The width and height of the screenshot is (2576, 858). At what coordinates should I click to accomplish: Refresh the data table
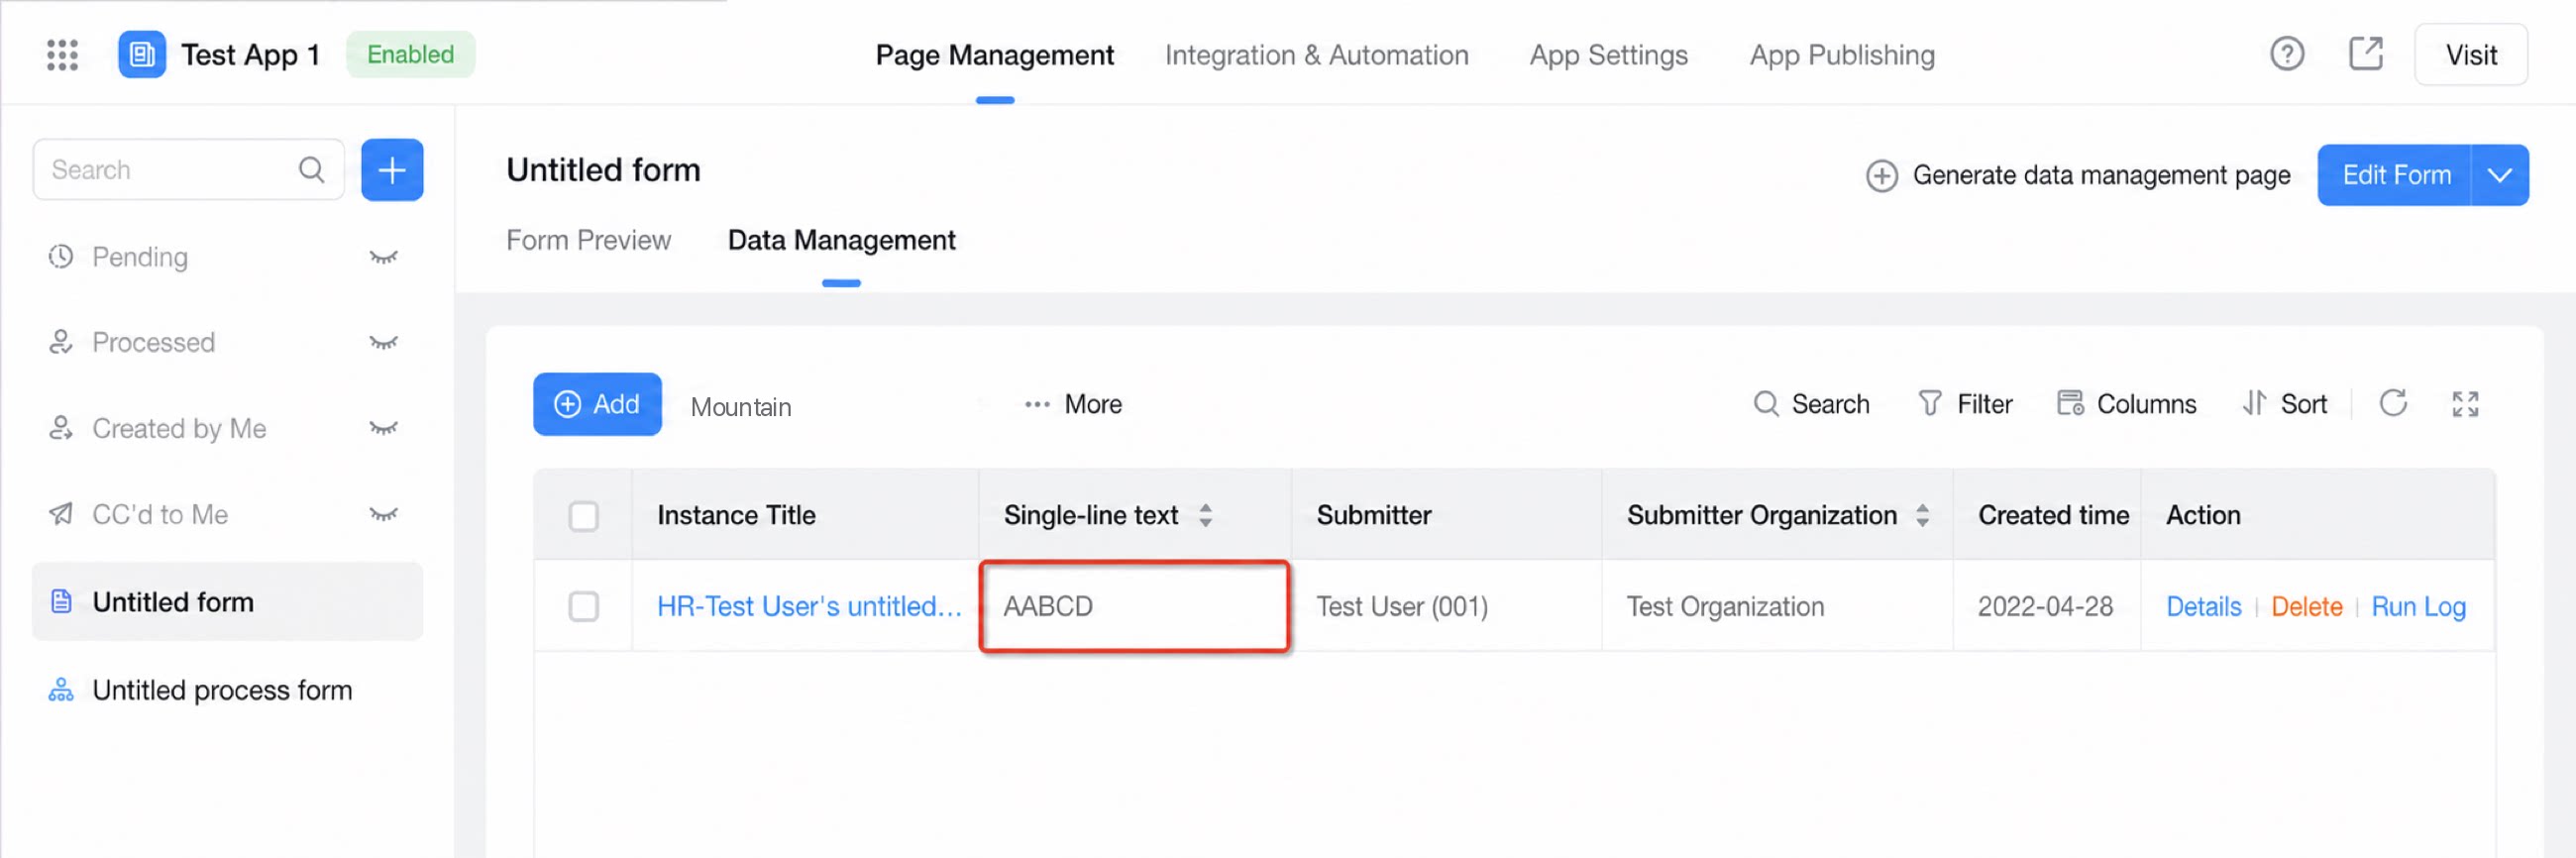point(2392,404)
